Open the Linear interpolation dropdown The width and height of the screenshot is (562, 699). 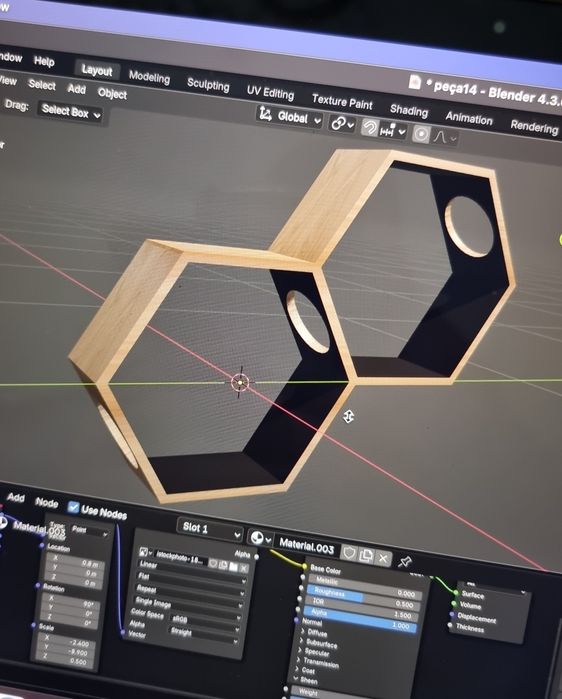[x=192, y=572]
